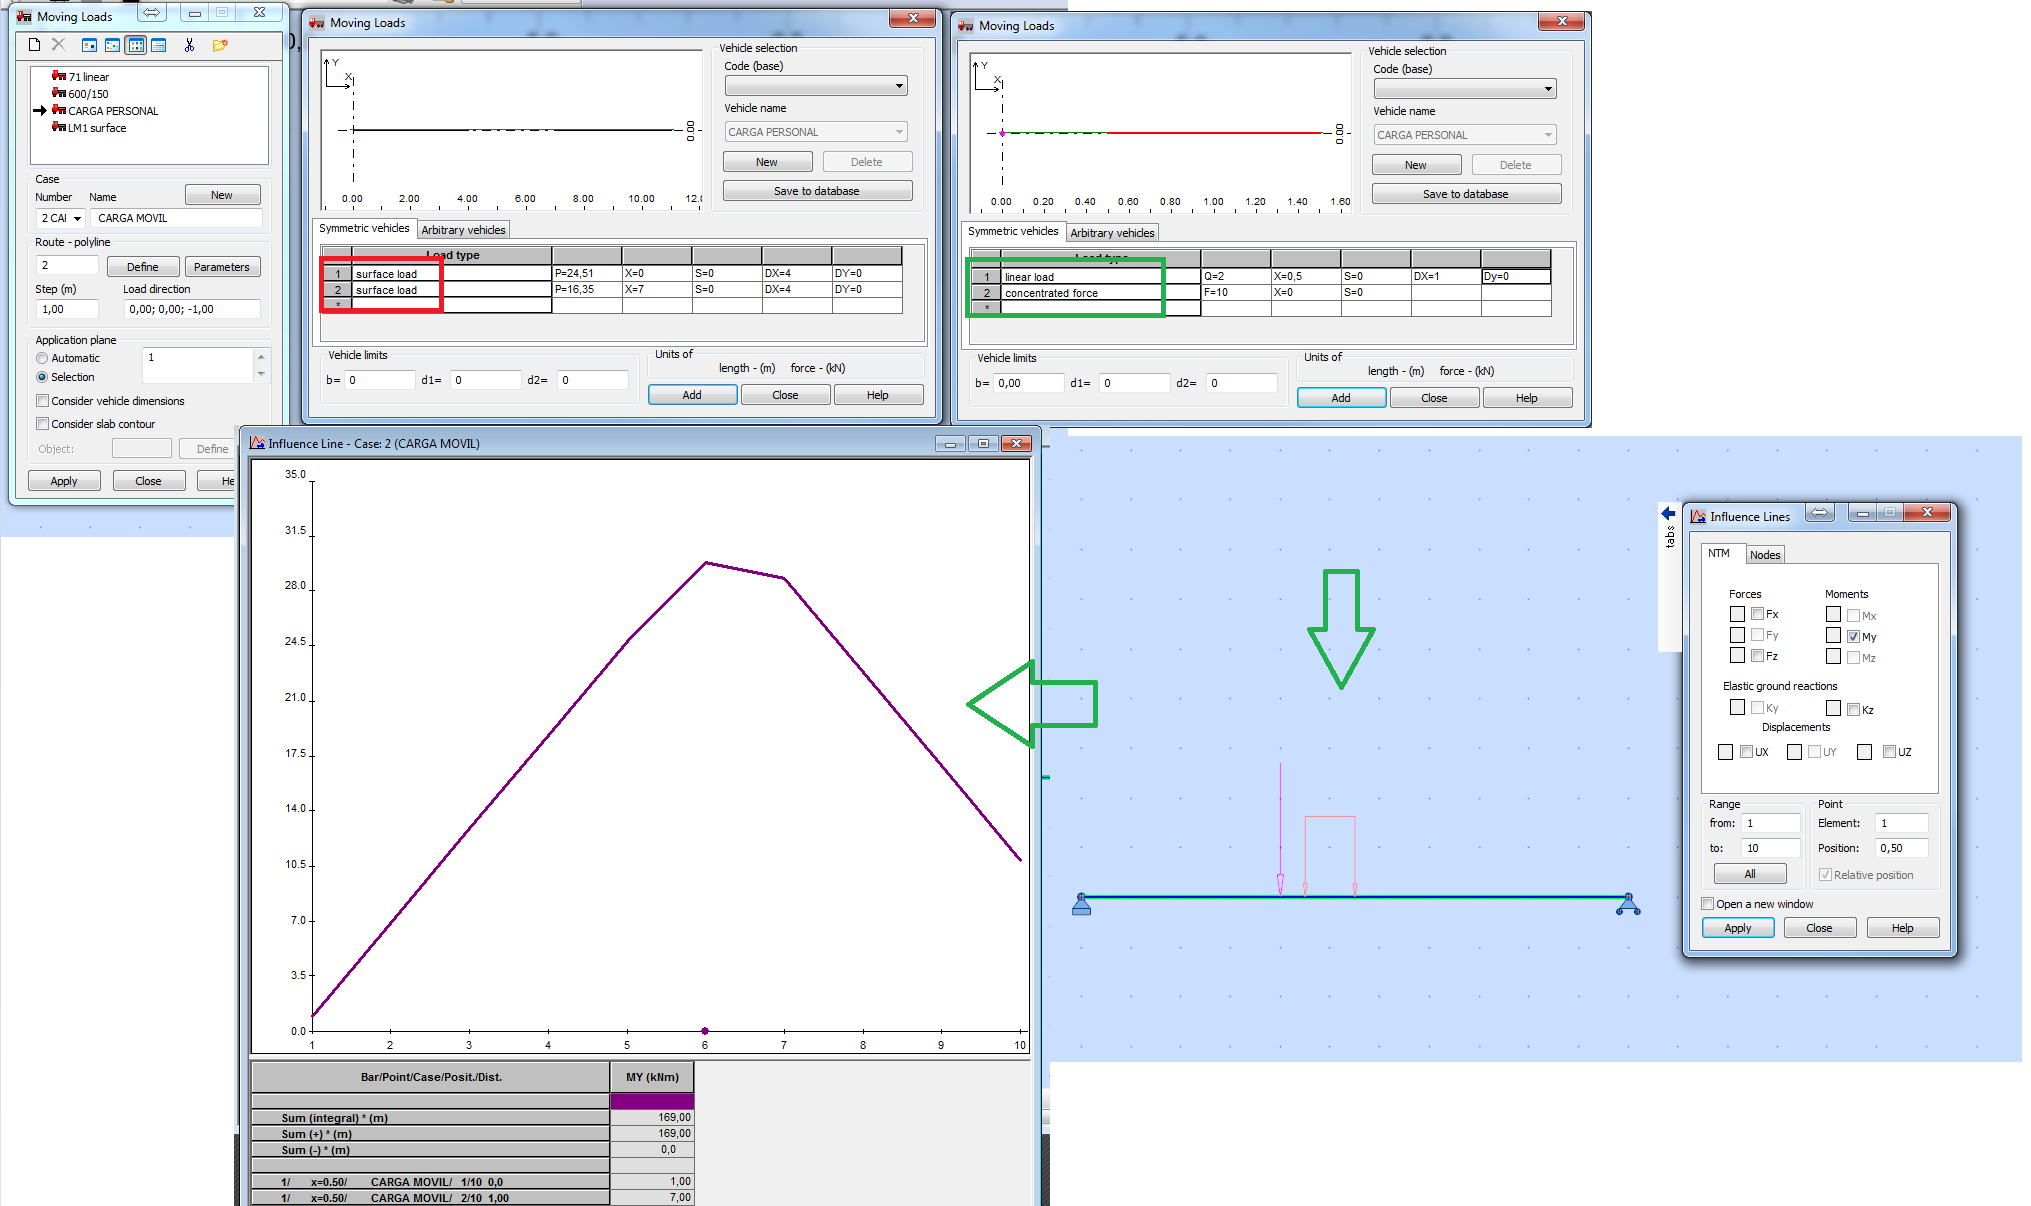Check the UZ displacement checkbox
The width and height of the screenshot is (2031, 1206).
point(1889,752)
